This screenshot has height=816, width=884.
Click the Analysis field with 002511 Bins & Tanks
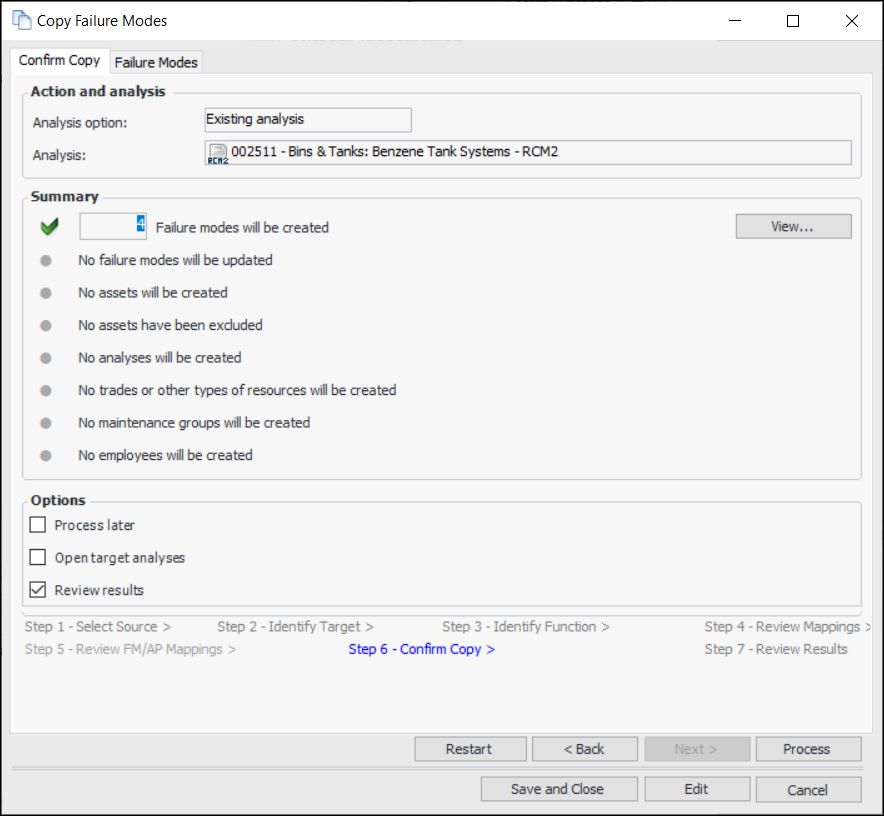tap(528, 152)
